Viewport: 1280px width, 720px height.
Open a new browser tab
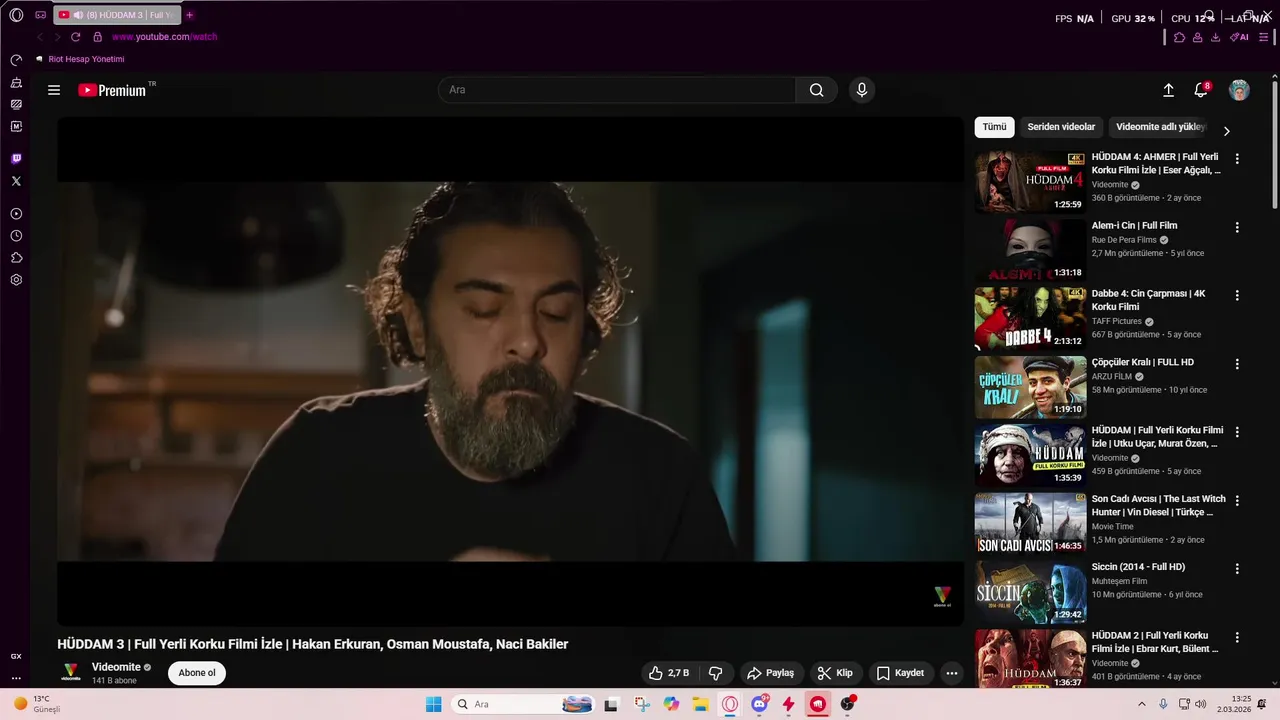(189, 15)
